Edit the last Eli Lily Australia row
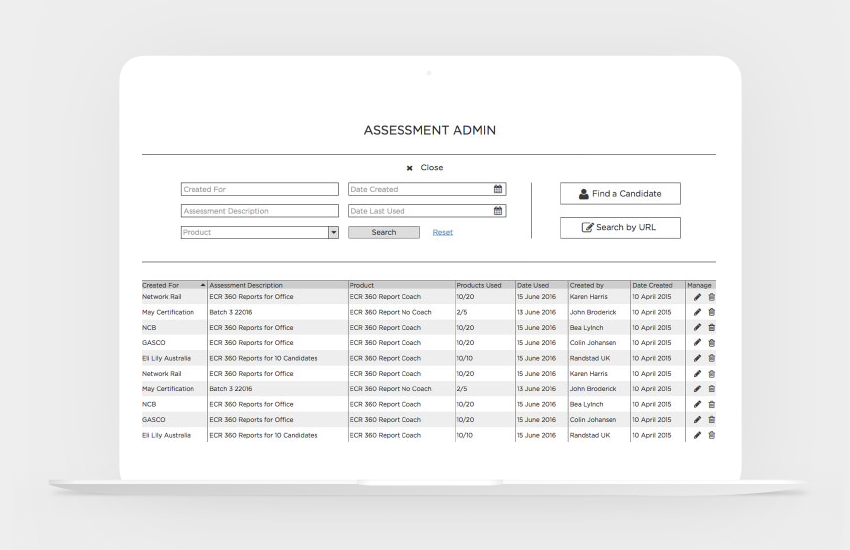The image size is (850, 550). (x=697, y=435)
